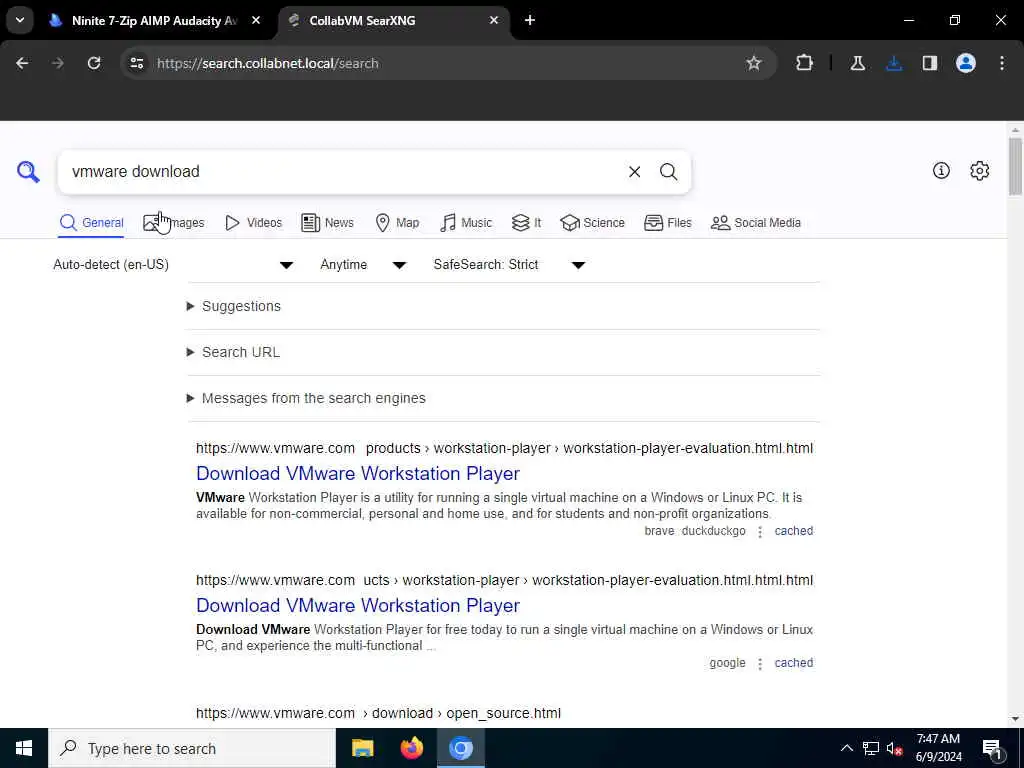The height and width of the screenshot is (768, 1024).
Task: Expand the Suggestions section
Action: (x=234, y=306)
